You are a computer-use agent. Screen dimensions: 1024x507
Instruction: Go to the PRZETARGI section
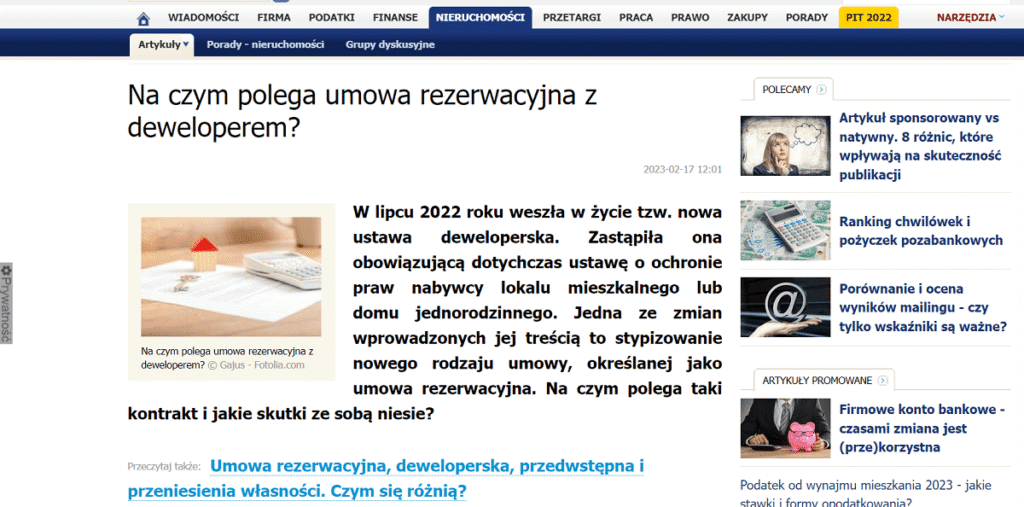pos(572,18)
